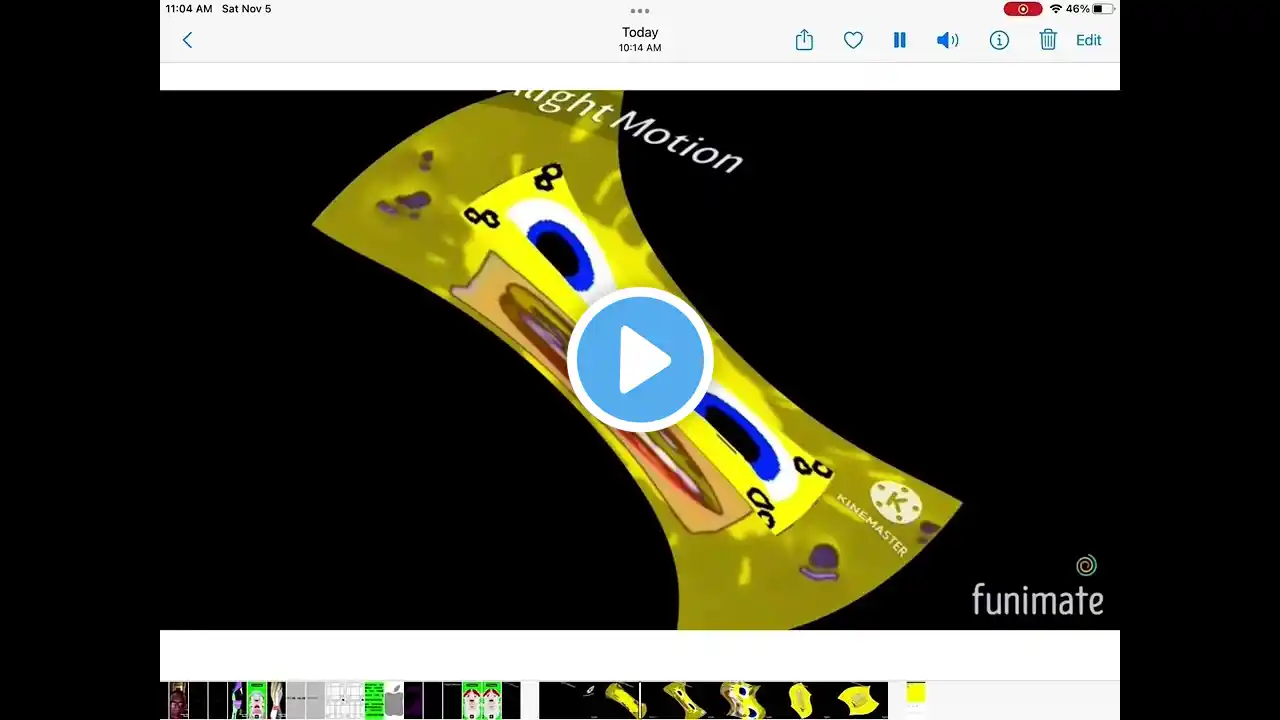This screenshot has width=1280, height=720.
Task: Favorite the video with the heart icon
Action: point(853,40)
